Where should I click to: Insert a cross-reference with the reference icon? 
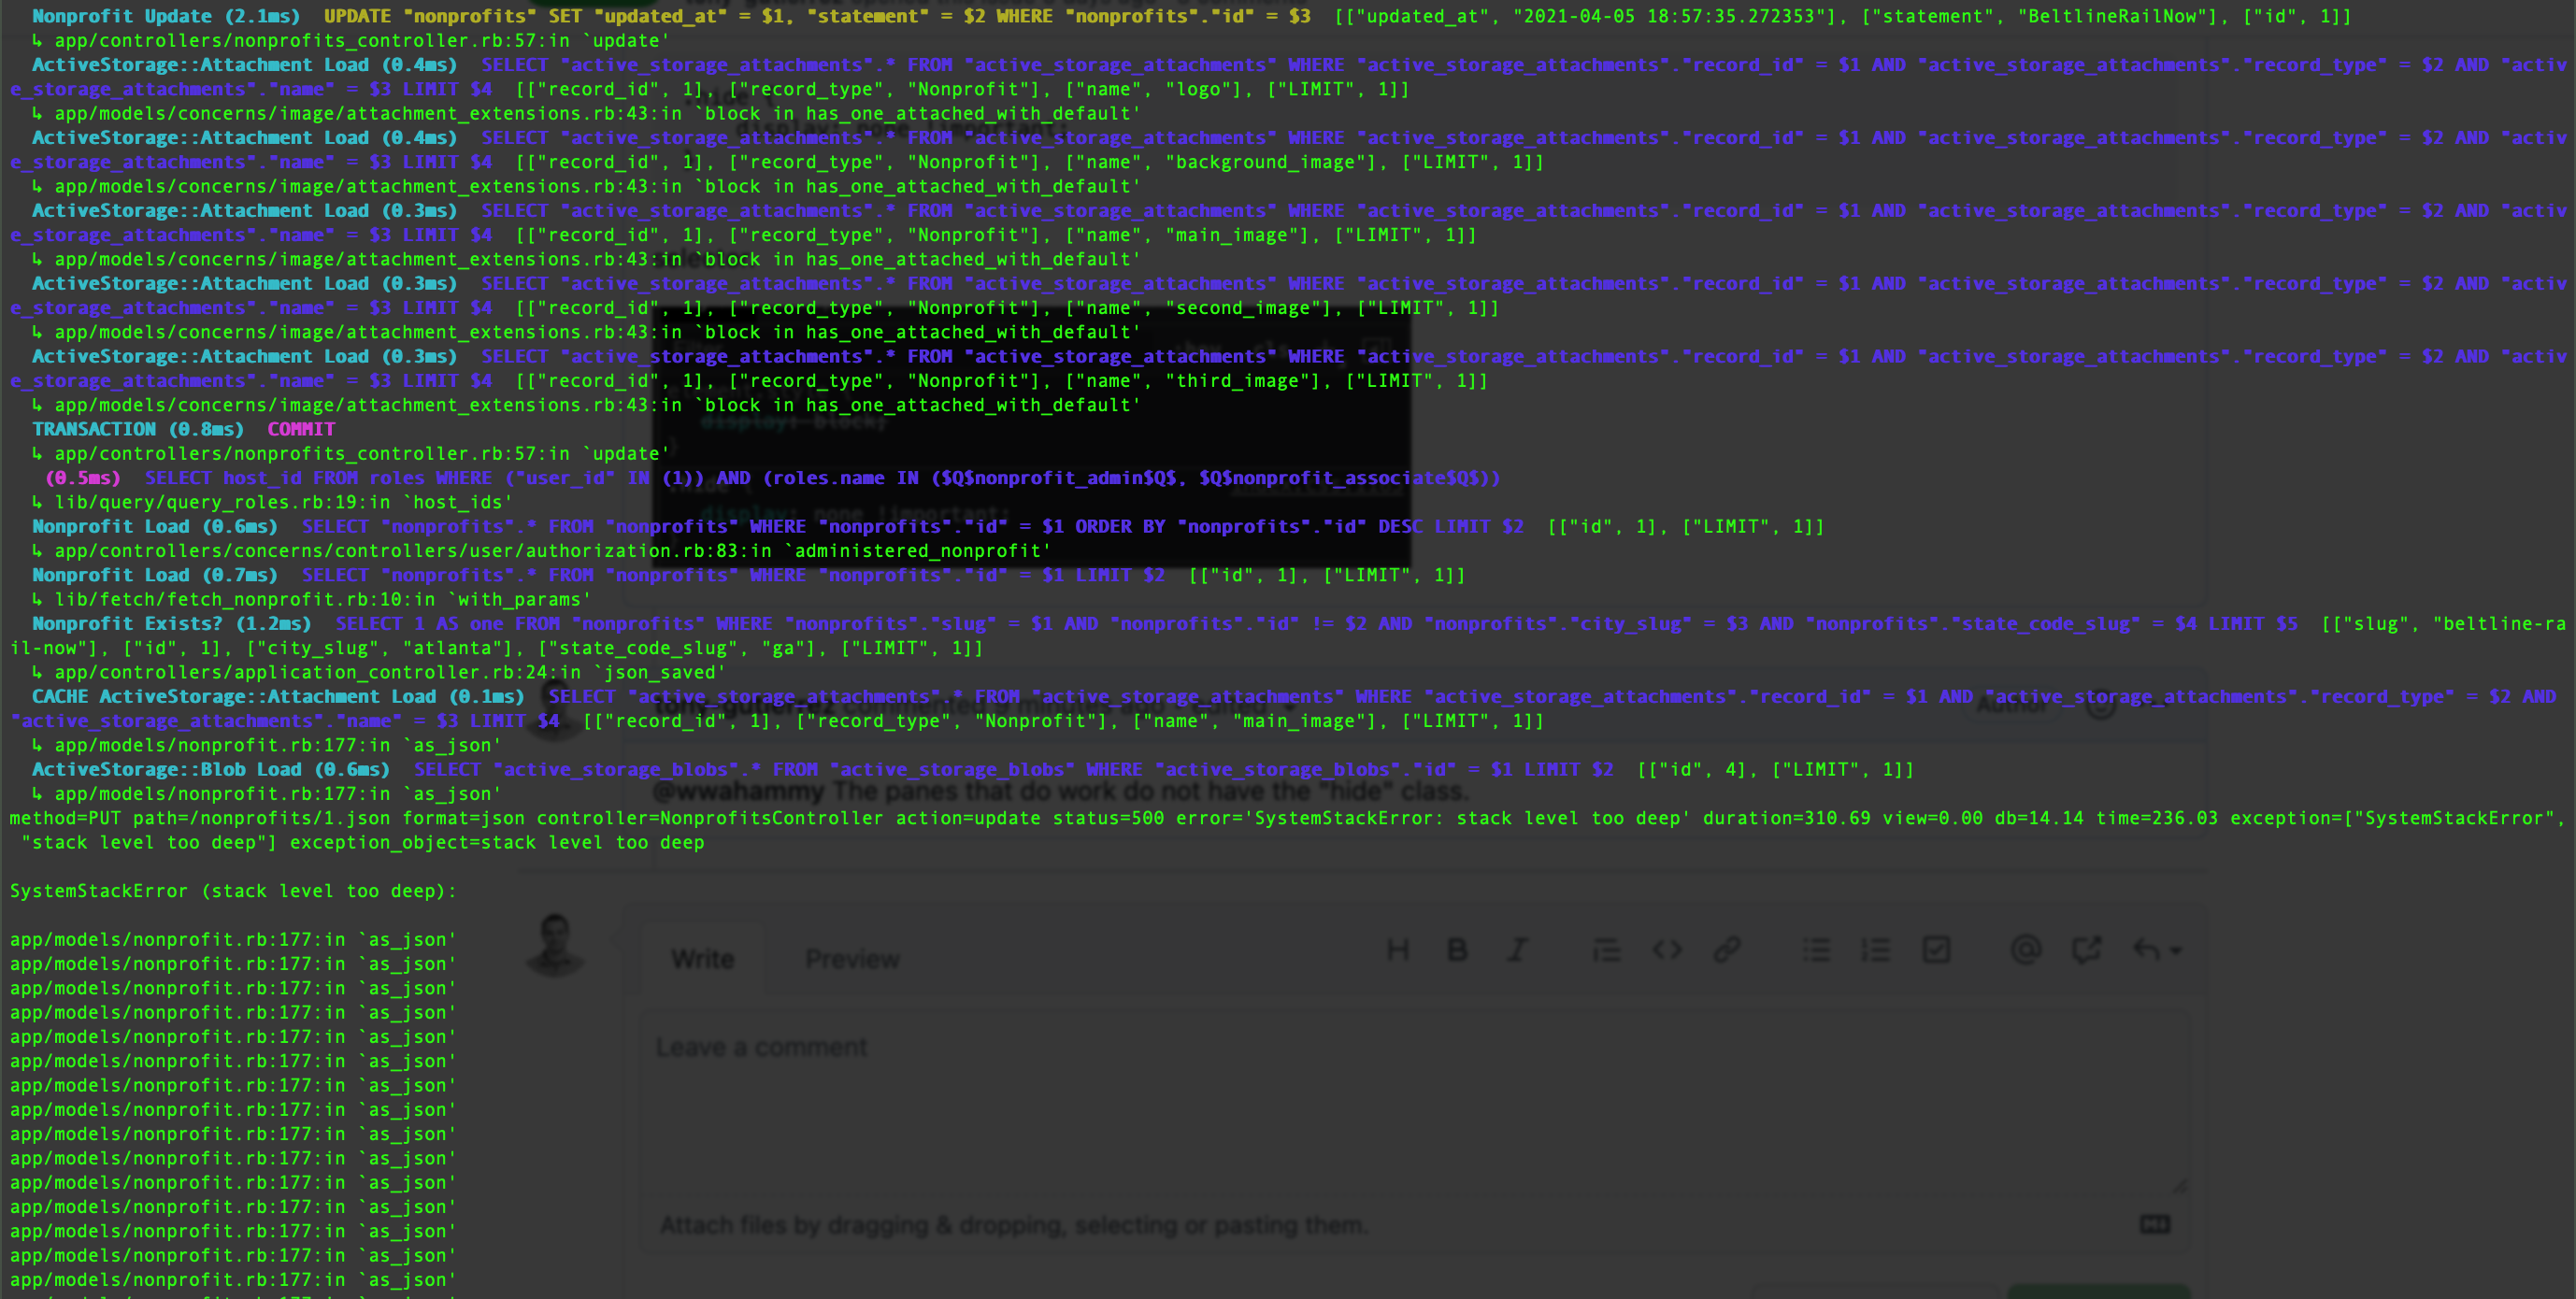[x=2086, y=950]
